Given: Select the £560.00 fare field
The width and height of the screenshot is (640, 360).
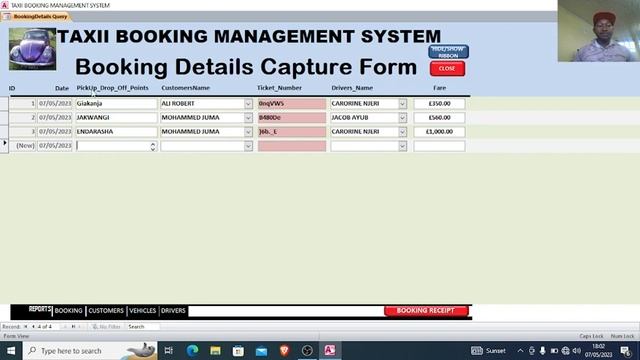Looking at the screenshot, I should click(x=439, y=118).
